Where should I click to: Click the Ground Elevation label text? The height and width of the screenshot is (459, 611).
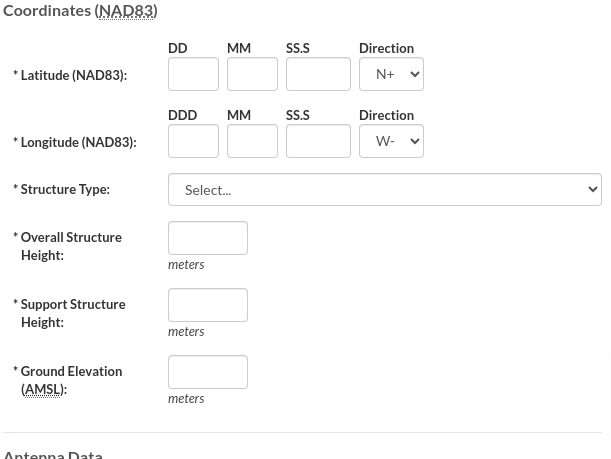[71, 371]
